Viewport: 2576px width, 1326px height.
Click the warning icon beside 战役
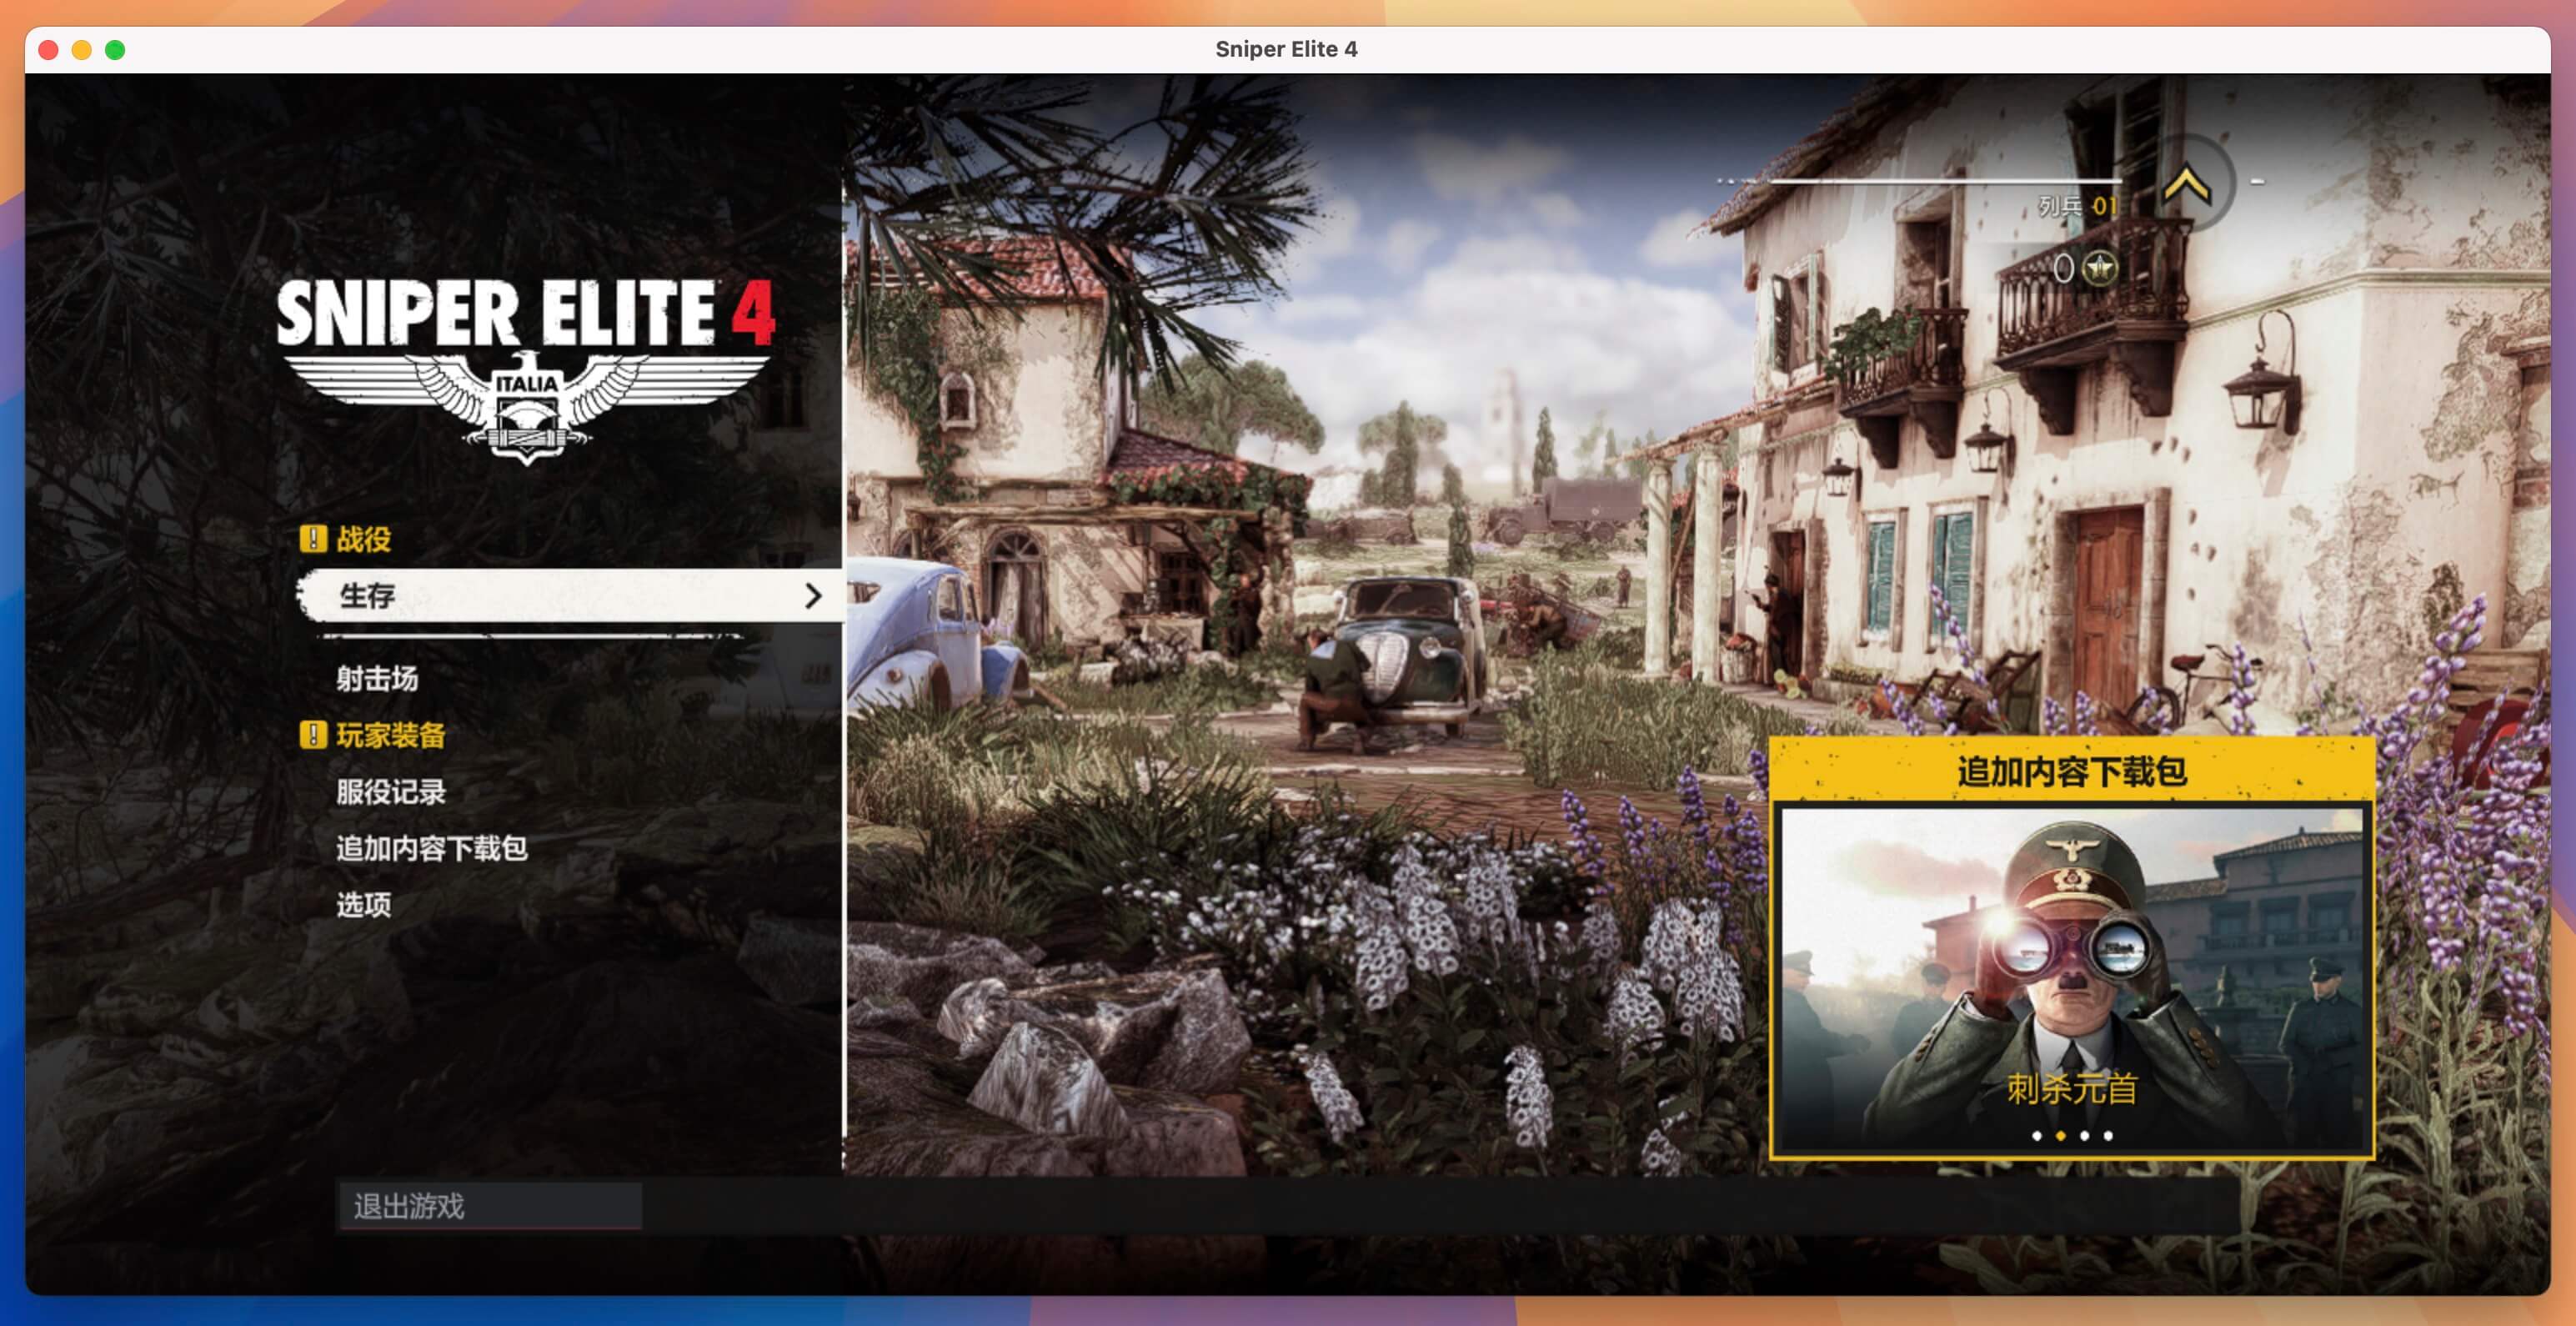313,539
